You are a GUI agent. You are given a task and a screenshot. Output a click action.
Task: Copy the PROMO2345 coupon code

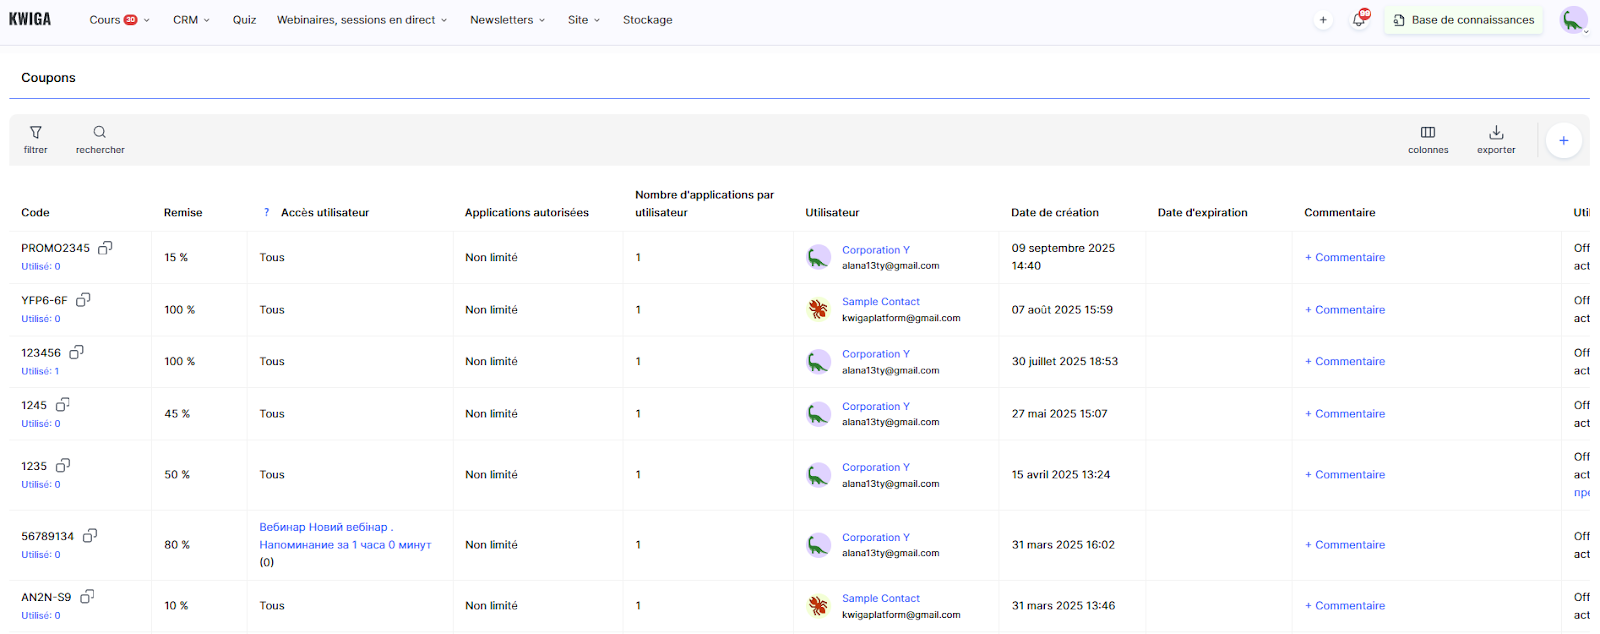(105, 247)
